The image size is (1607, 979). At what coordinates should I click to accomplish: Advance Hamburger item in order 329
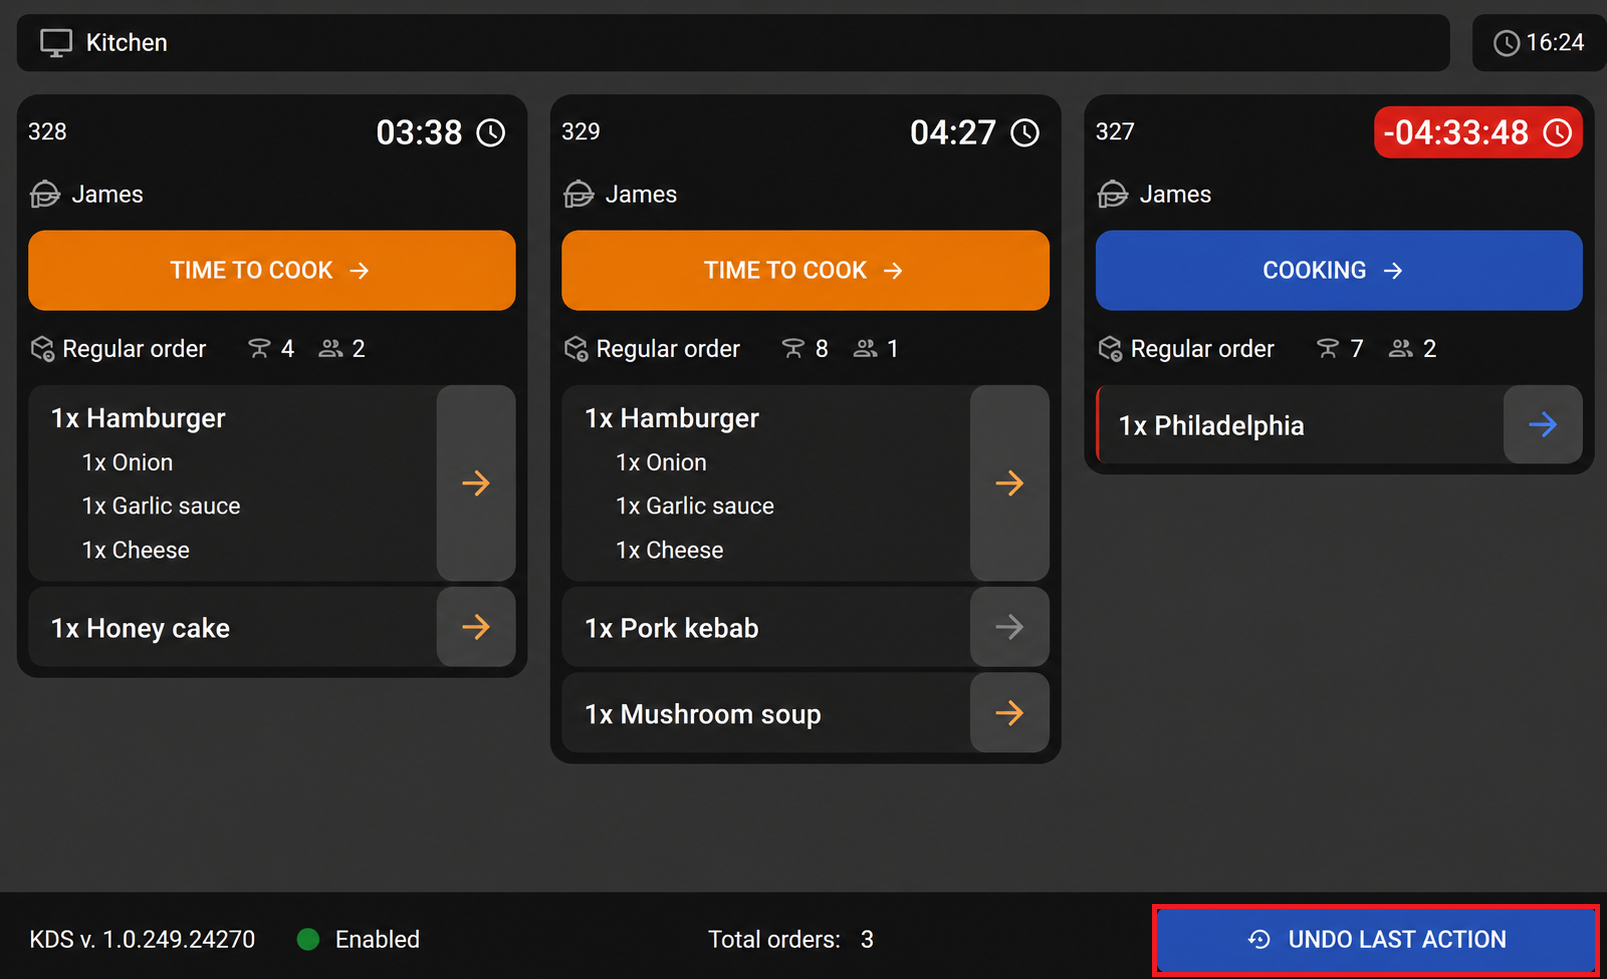coord(1010,483)
